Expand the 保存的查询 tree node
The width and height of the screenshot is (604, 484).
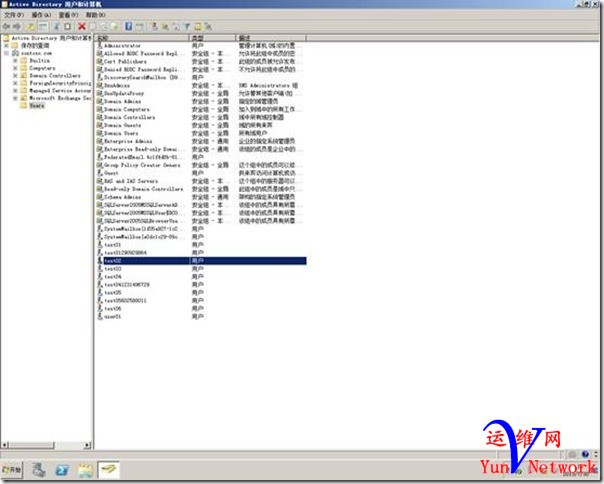[6, 45]
